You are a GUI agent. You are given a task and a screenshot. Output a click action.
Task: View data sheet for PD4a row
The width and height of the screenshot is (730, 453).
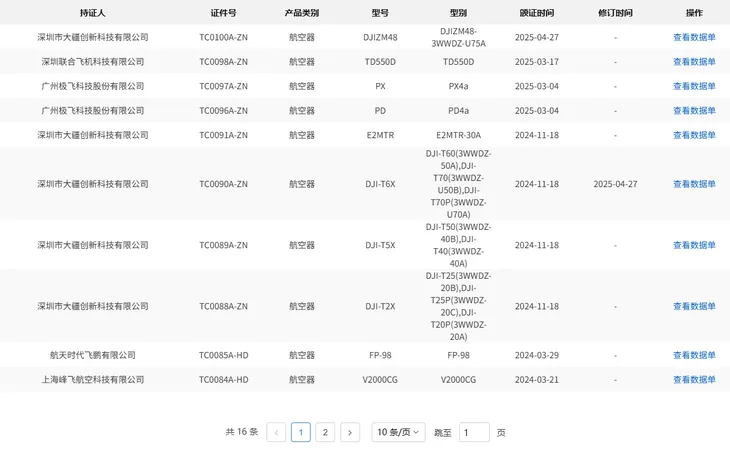694,110
